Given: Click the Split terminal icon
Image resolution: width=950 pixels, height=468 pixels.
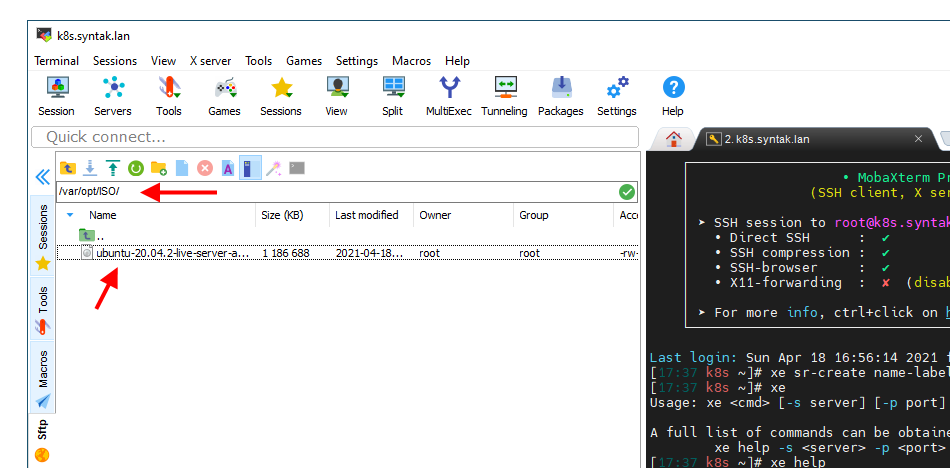Looking at the screenshot, I should [x=393, y=96].
